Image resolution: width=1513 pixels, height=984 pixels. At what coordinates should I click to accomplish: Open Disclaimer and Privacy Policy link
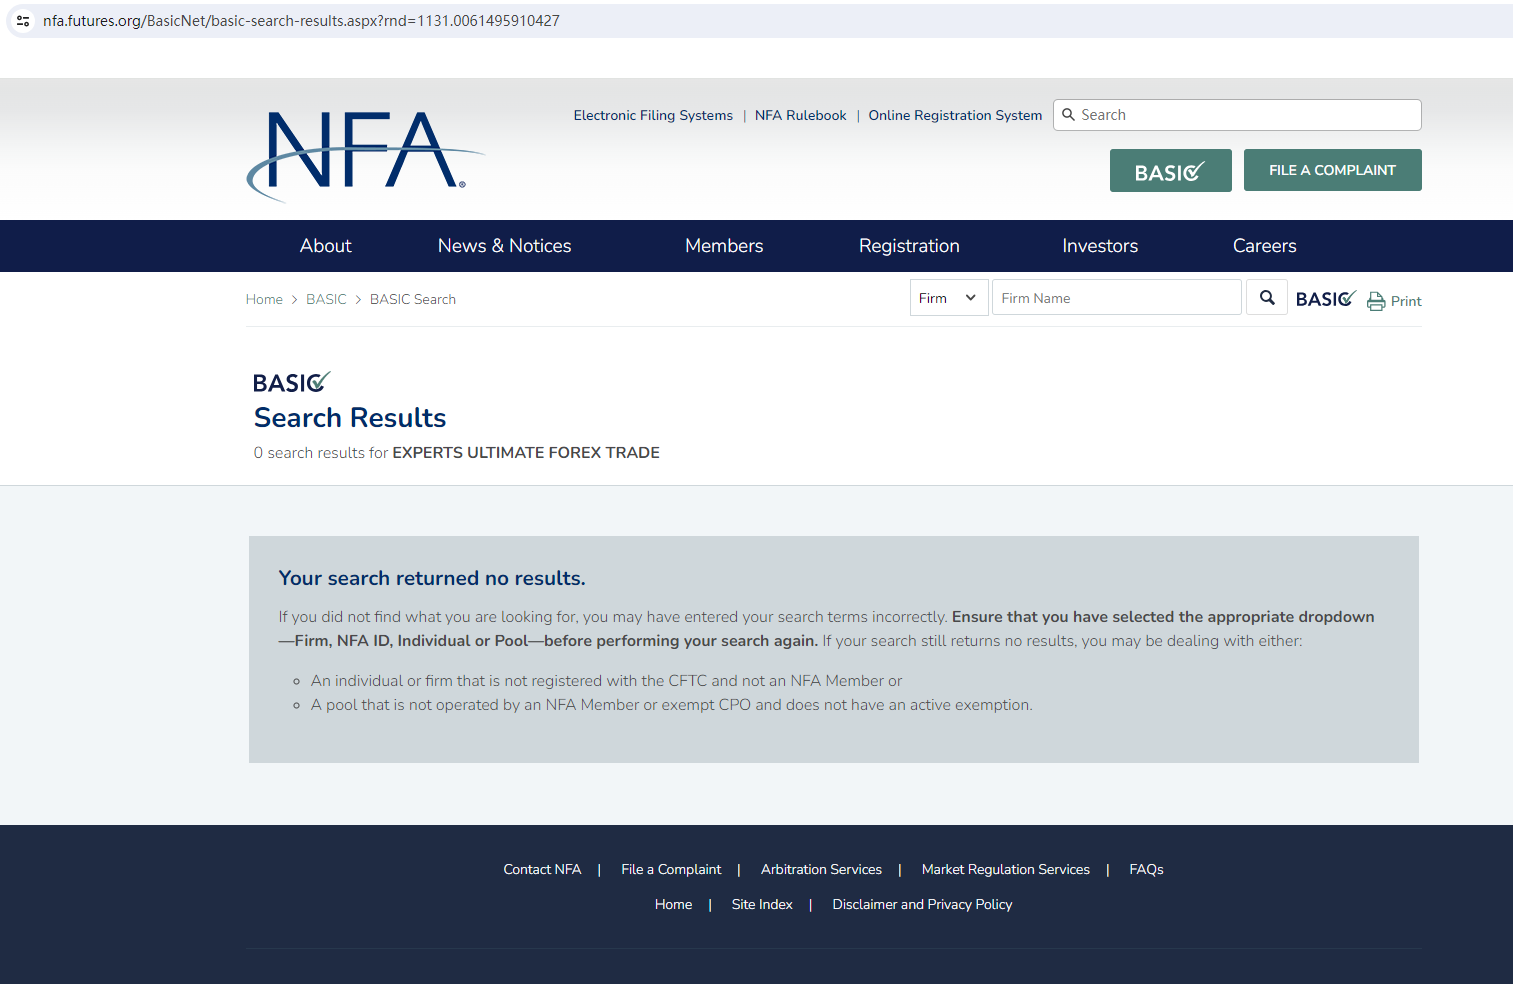pos(922,904)
